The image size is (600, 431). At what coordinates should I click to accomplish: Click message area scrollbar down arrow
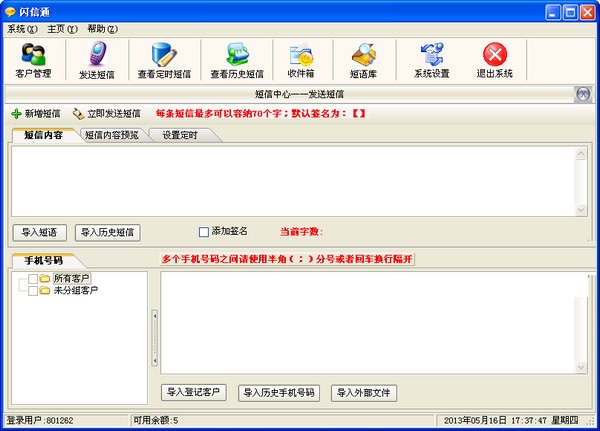[x=581, y=210]
